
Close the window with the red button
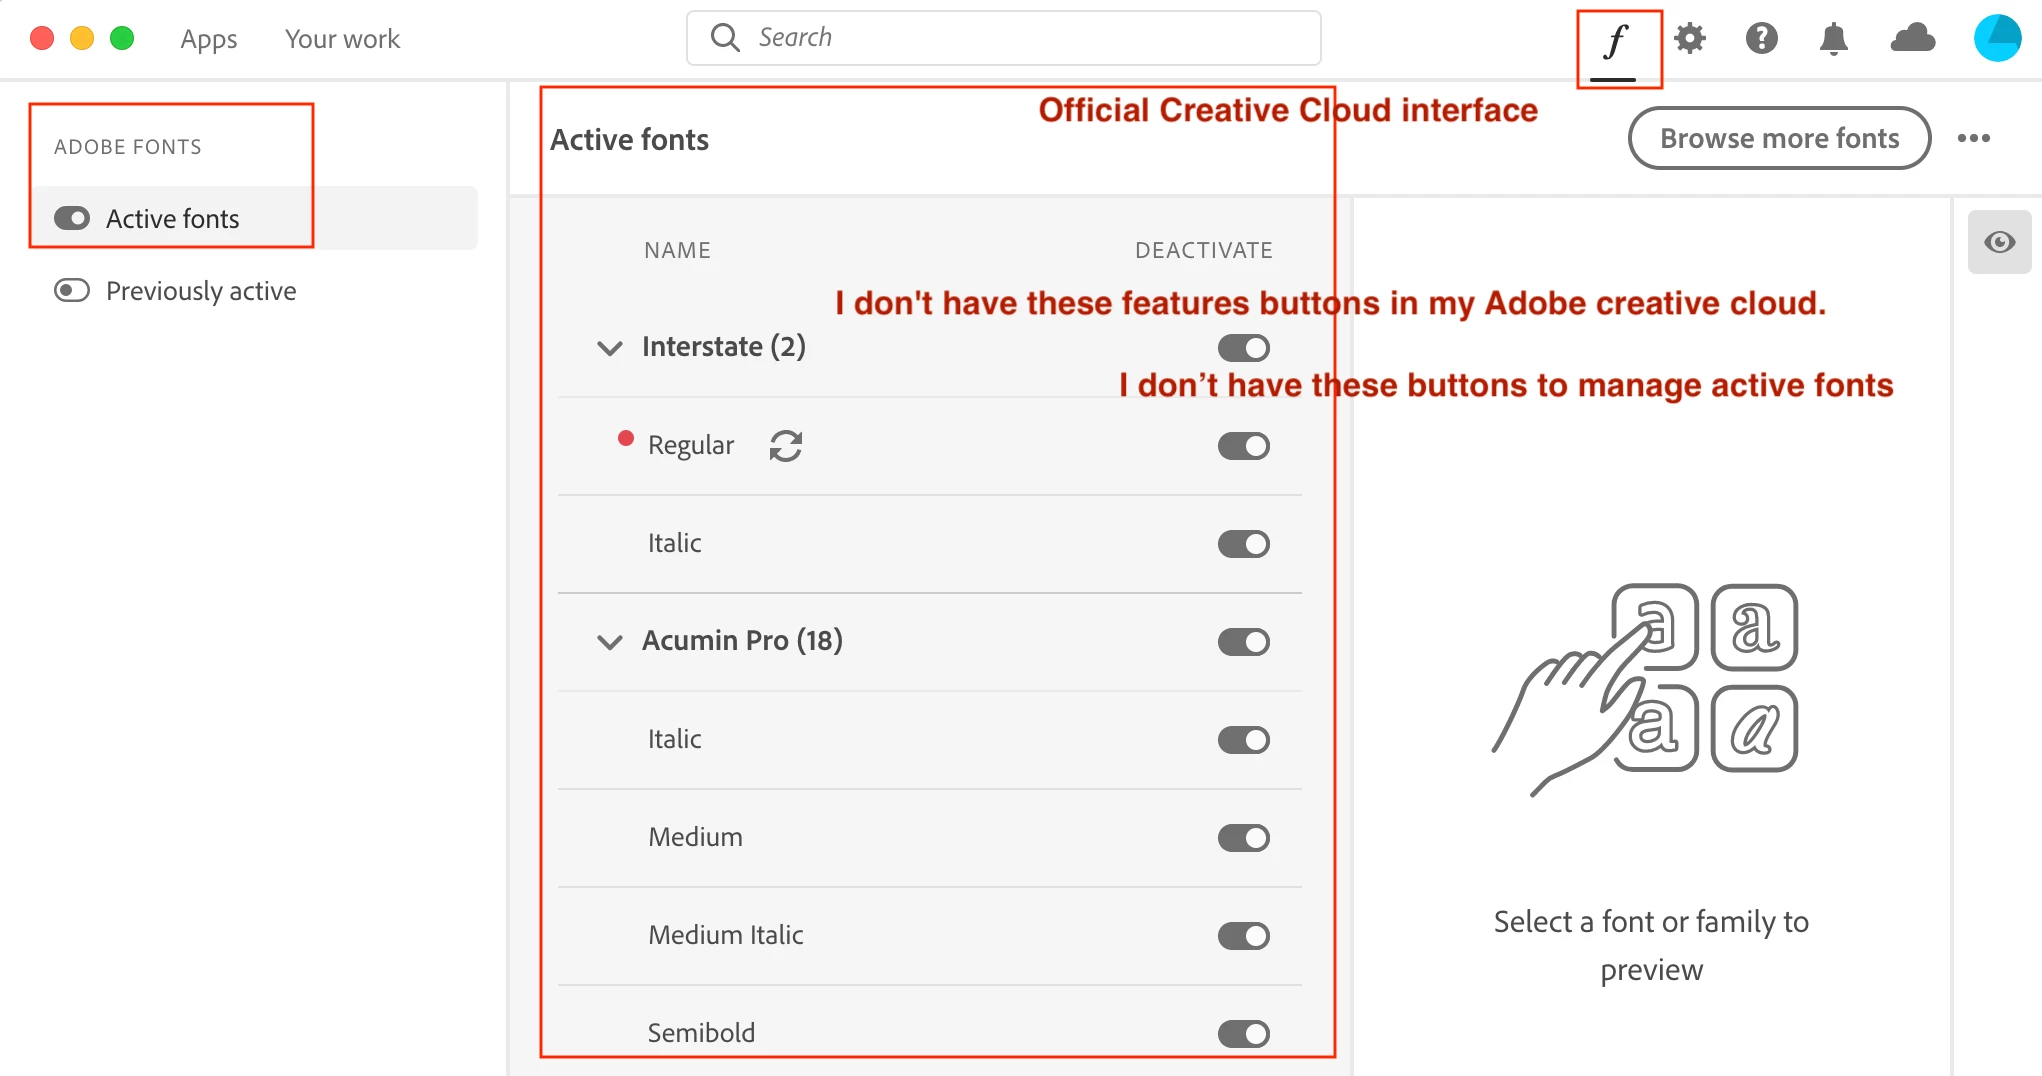(42, 38)
